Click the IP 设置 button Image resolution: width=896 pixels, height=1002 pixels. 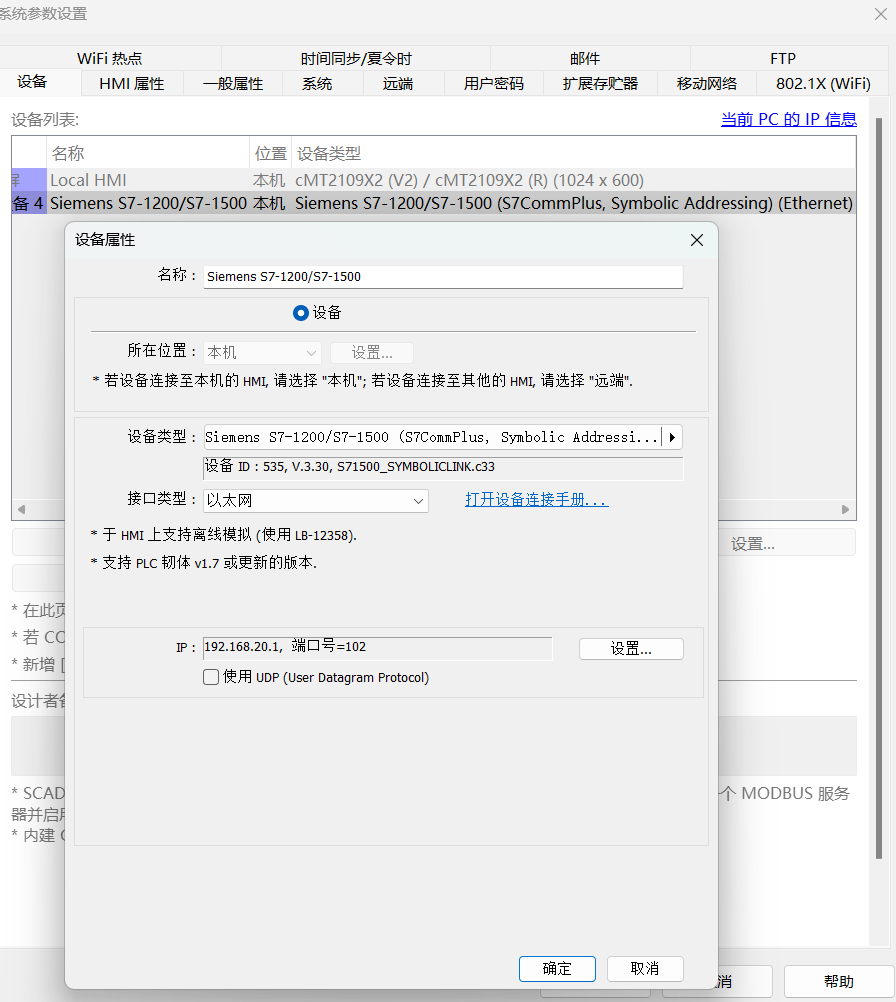point(631,648)
